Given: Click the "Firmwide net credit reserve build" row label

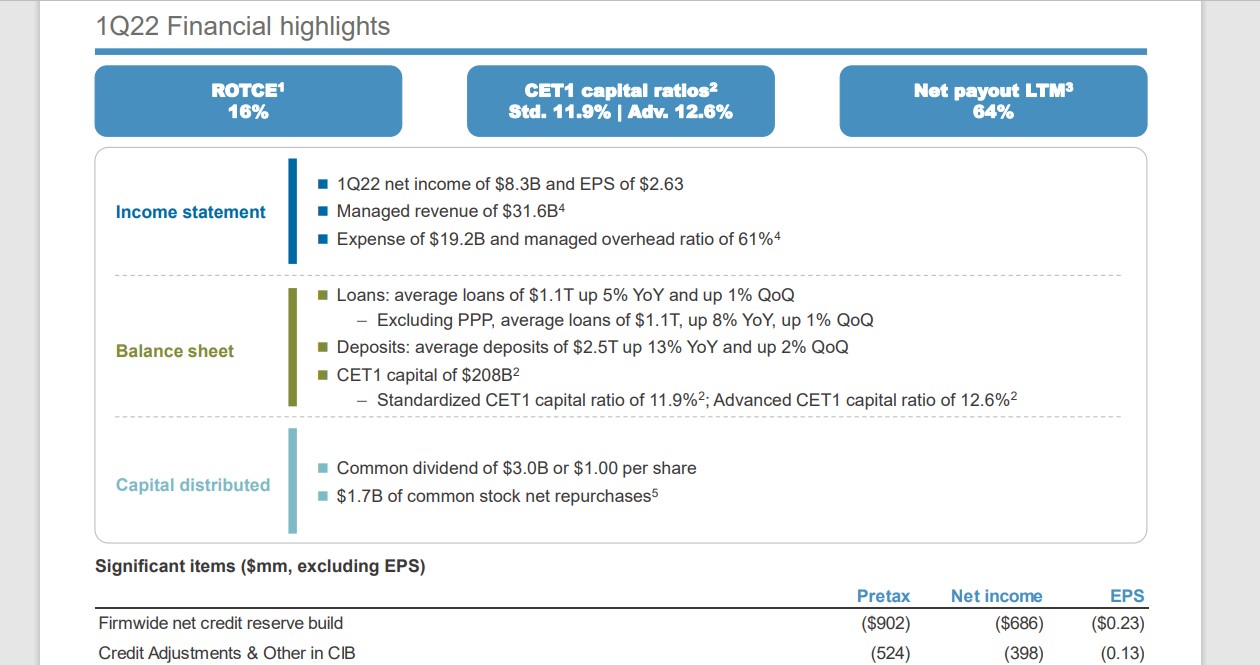Looking at the screenshot, I should click(221, 624).
